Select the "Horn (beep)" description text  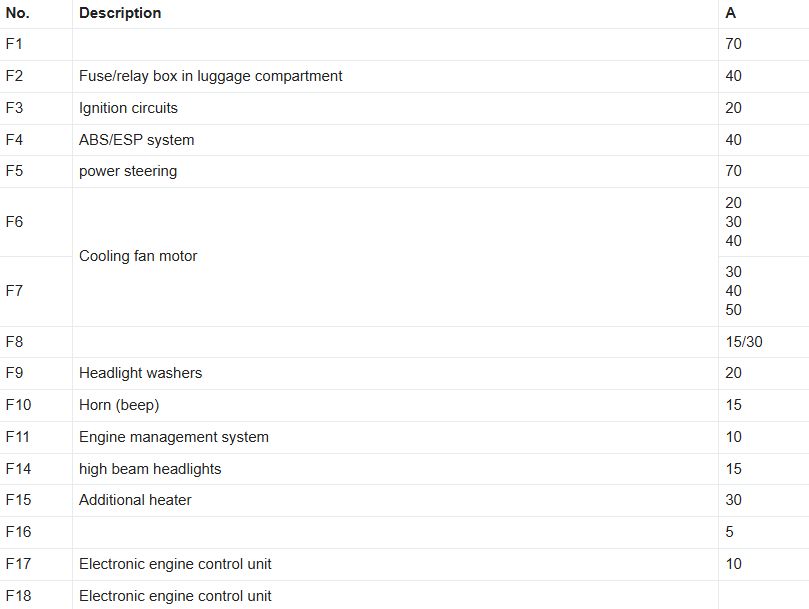[x=119, y=405]
